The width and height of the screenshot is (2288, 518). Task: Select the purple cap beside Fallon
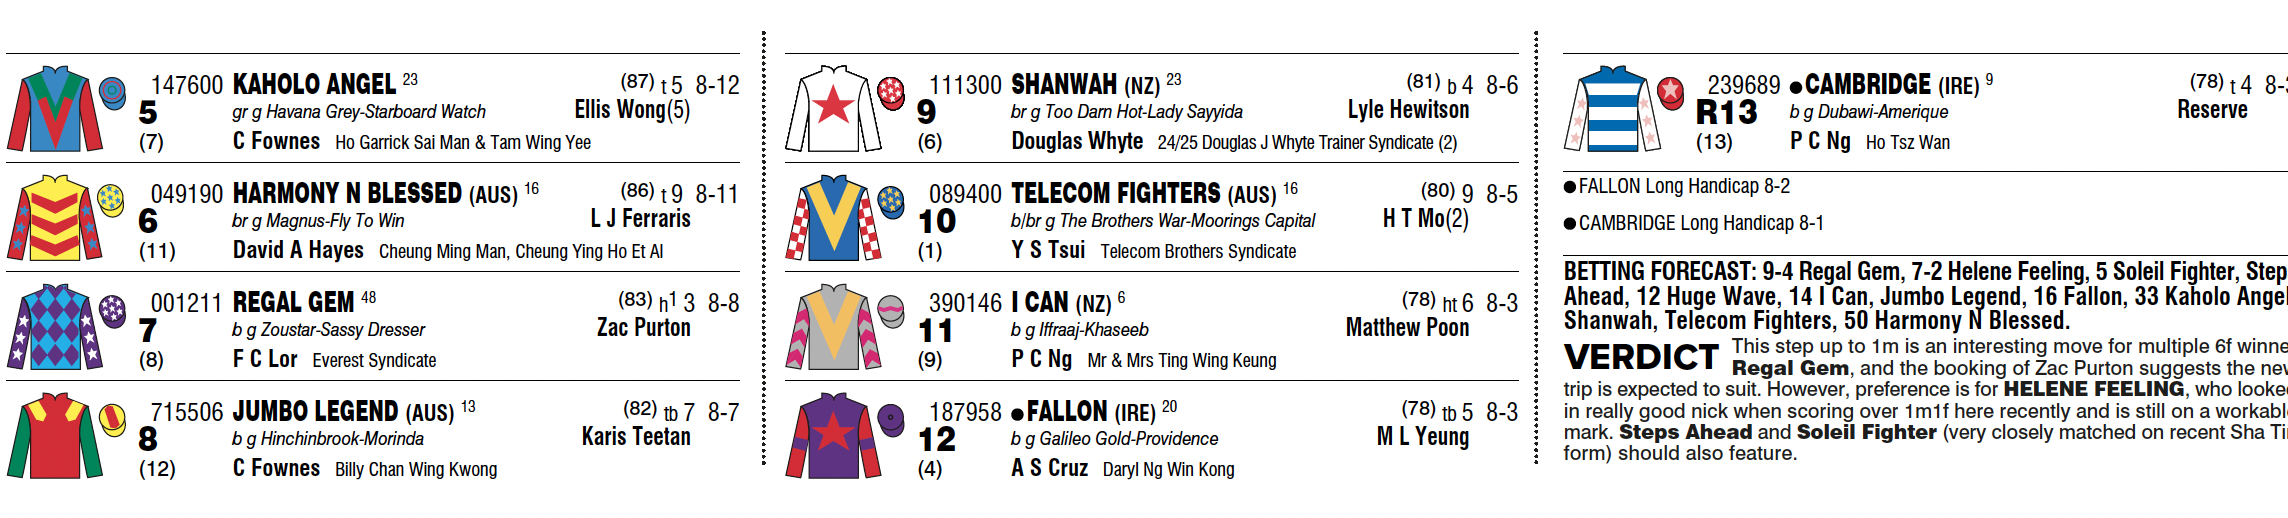891,419
